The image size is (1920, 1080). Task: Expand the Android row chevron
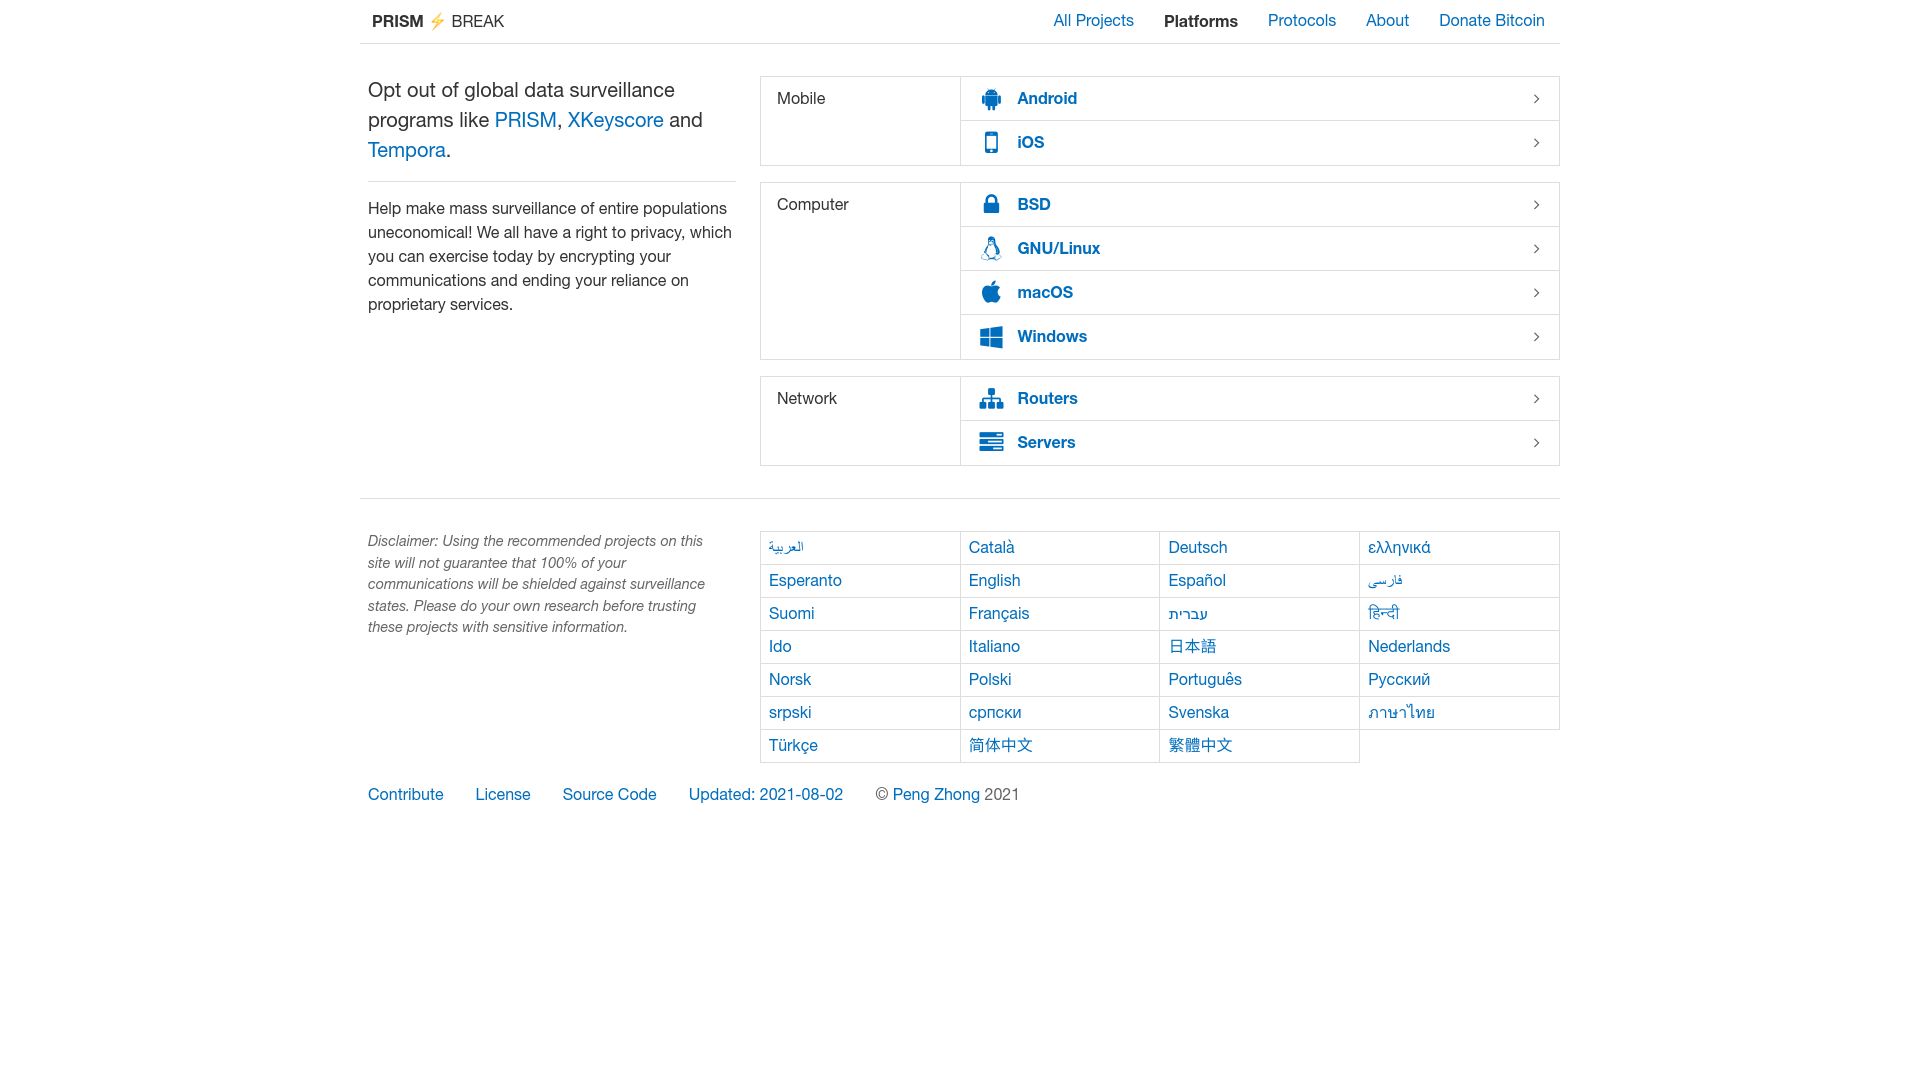[x=1536, y=99]
